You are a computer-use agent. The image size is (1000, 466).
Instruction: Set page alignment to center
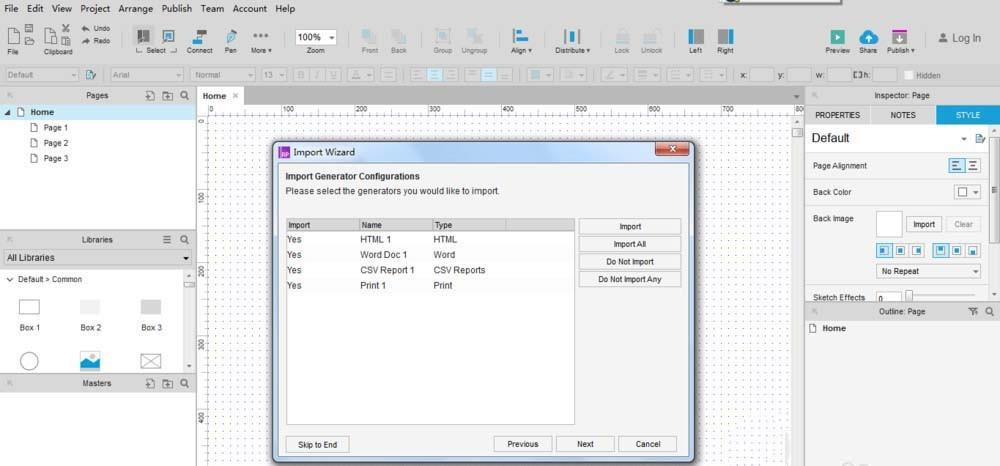tap(973, 166)
